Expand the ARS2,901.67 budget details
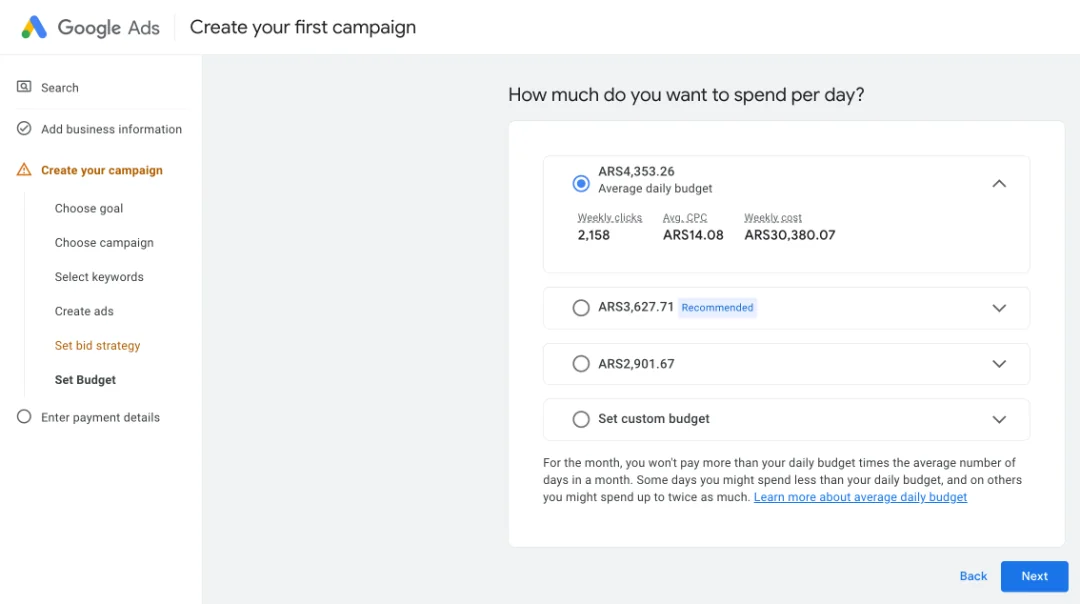This screenshot has width=1080, height=604. [x=999, y=364]
